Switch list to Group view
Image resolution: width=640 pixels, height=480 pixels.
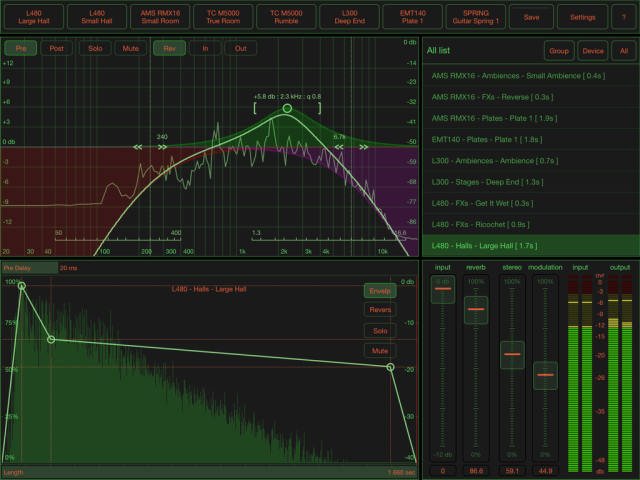559,51
